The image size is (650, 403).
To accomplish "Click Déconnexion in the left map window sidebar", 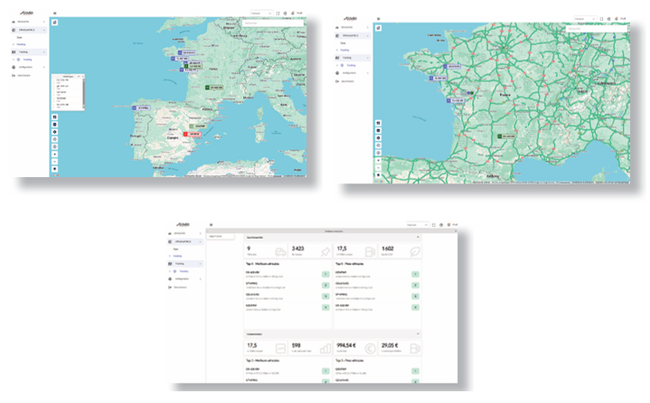I will [22, 75].
